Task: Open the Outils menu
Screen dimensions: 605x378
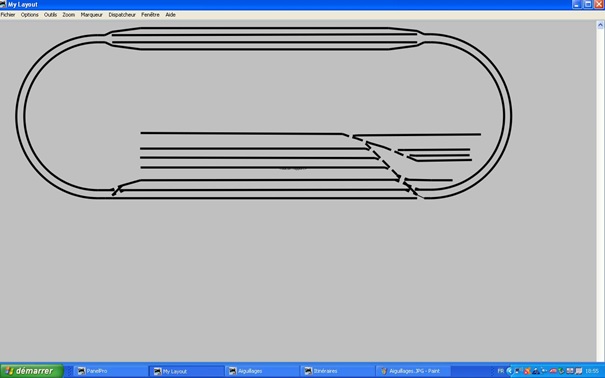Action: pos(50,15)
